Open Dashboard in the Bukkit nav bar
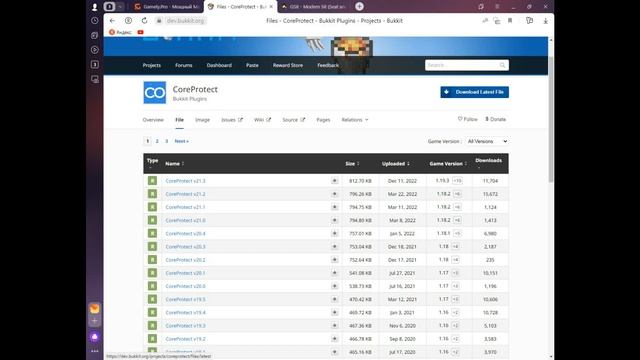The height and width of the screenshot is (360, 640). pyautogui.click(x=219, y=65)
